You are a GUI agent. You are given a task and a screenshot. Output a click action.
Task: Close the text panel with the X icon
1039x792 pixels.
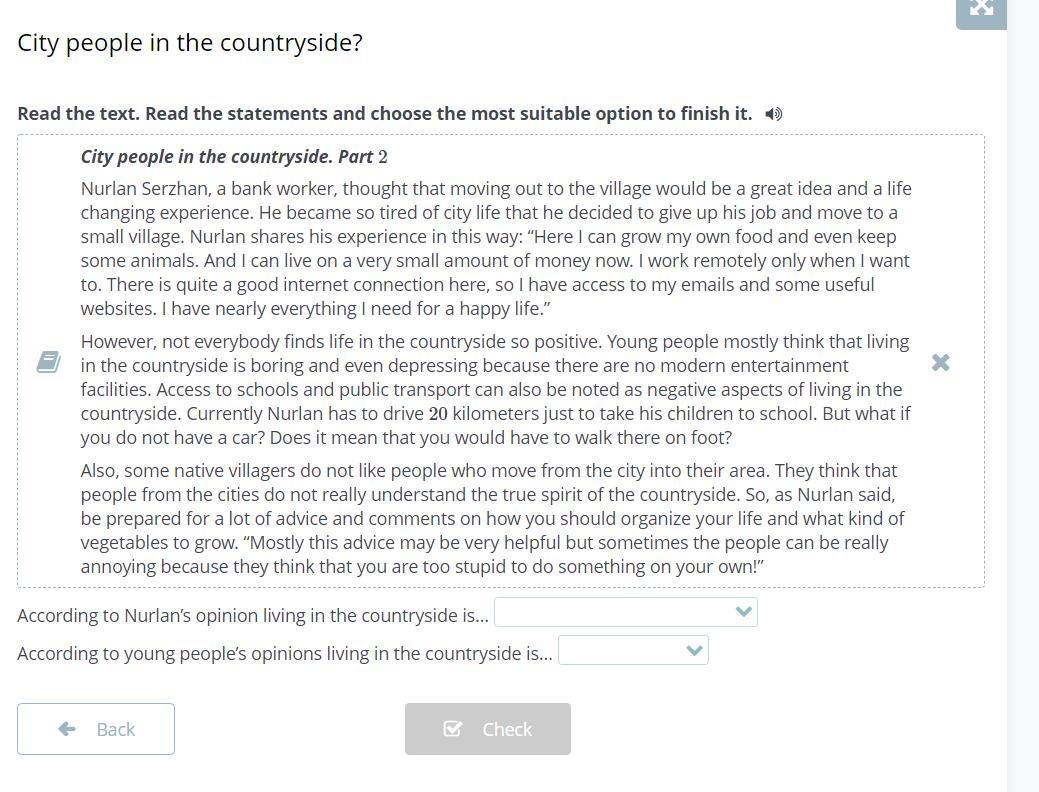tap(940, 363)
